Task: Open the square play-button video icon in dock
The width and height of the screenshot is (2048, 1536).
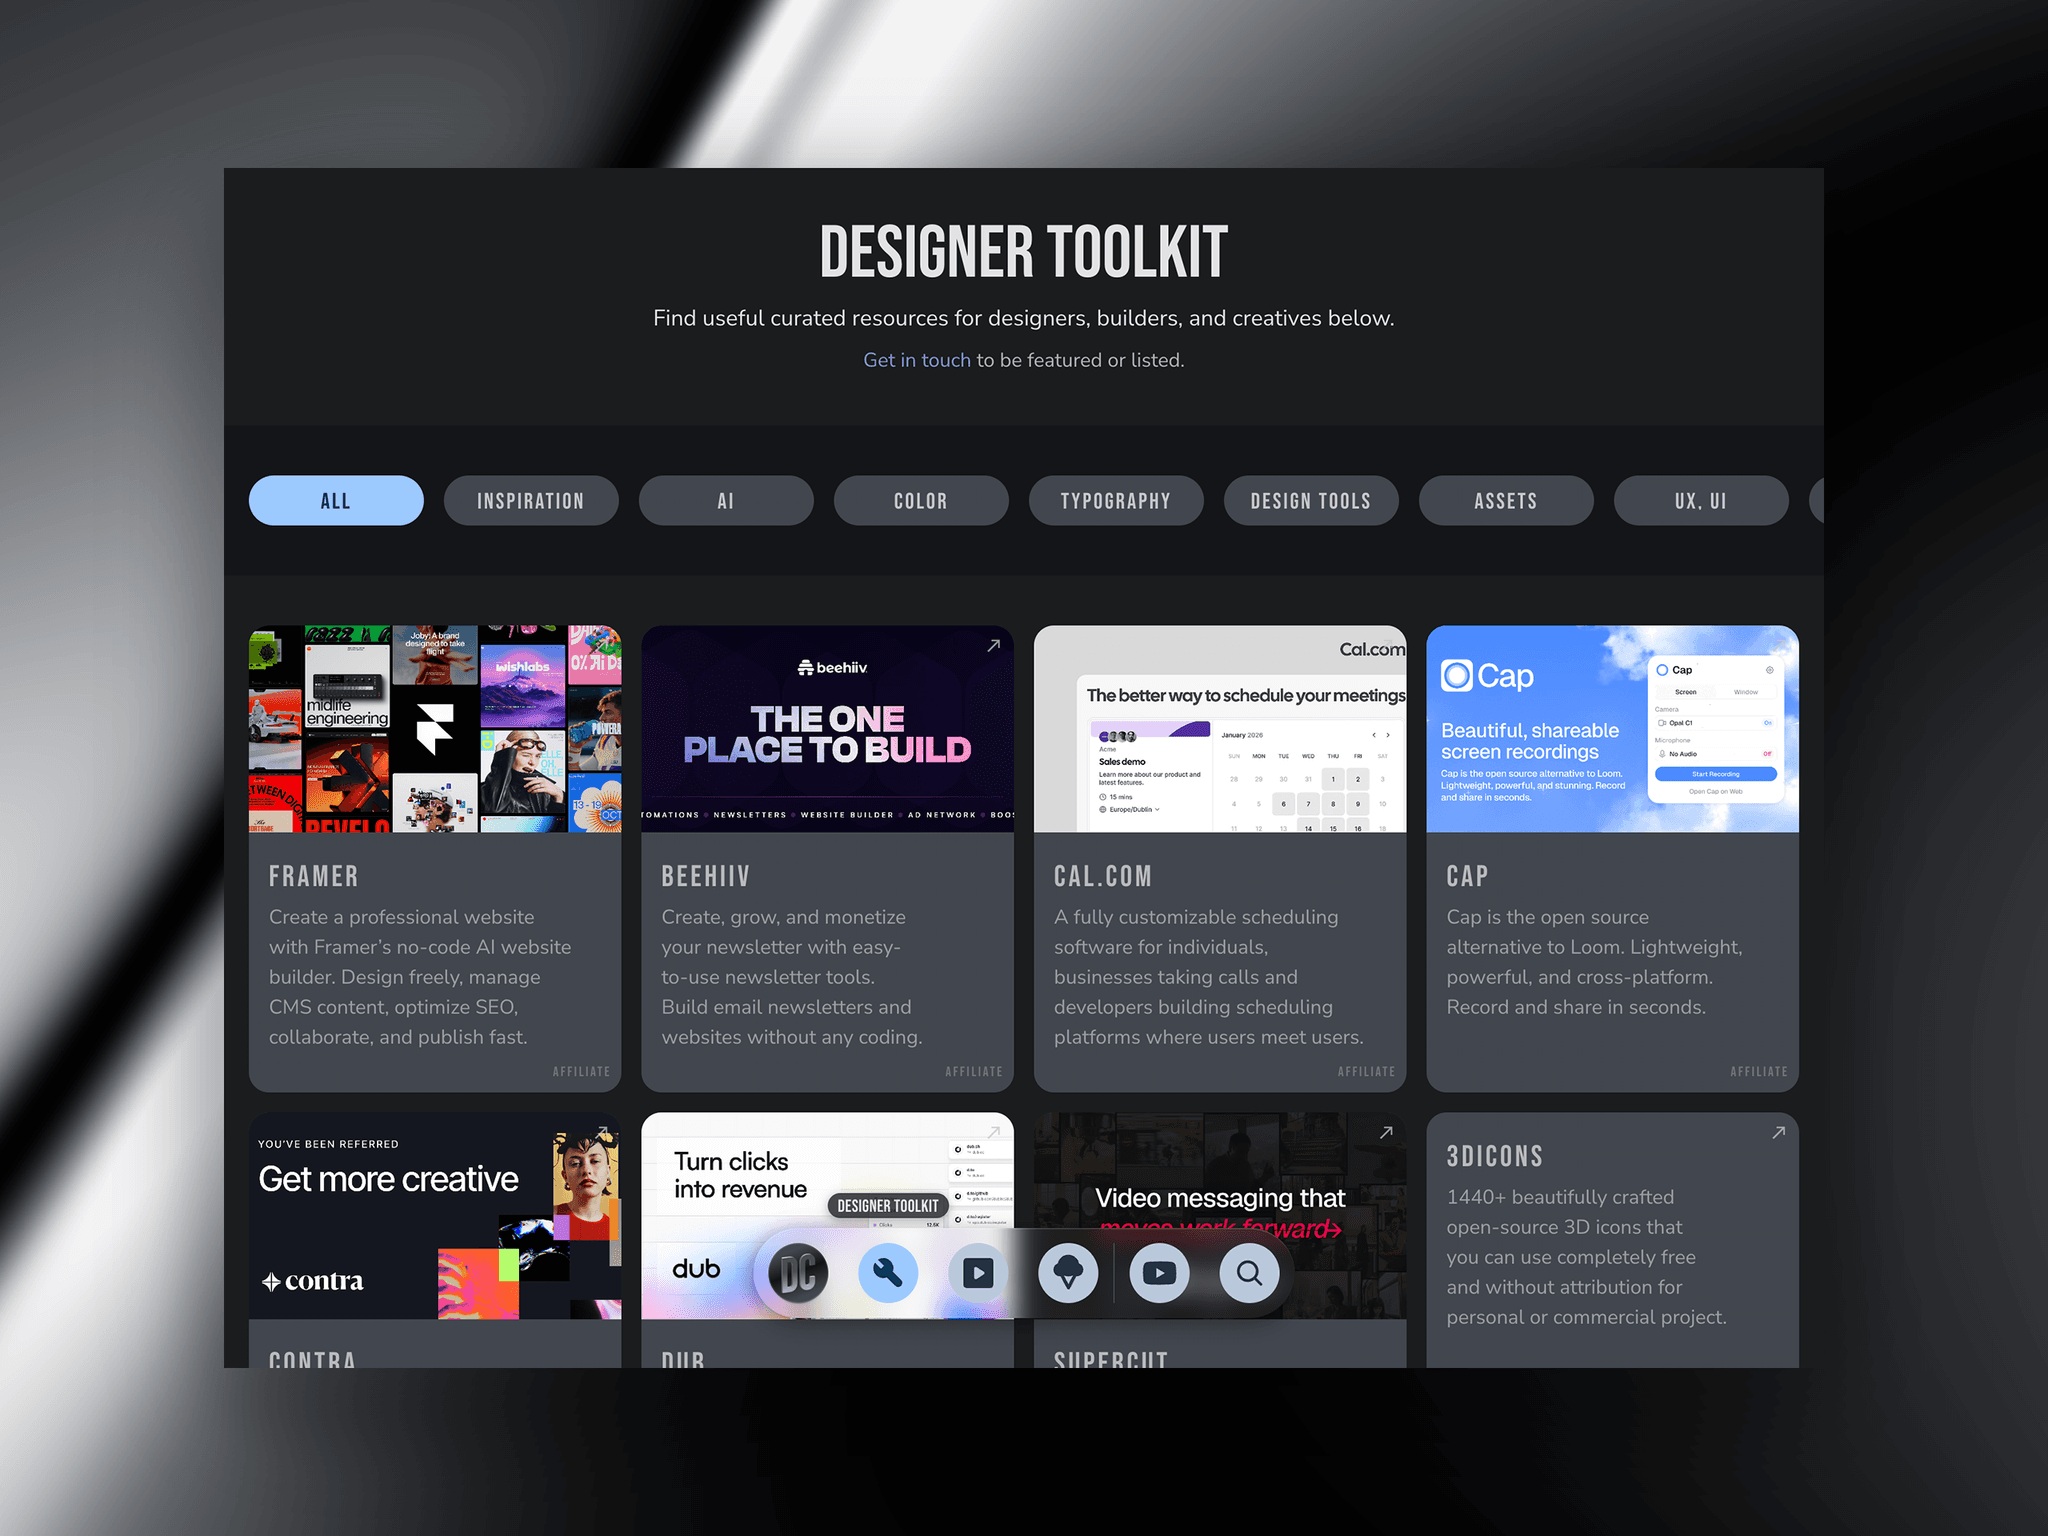Action: pos(978,1273)
